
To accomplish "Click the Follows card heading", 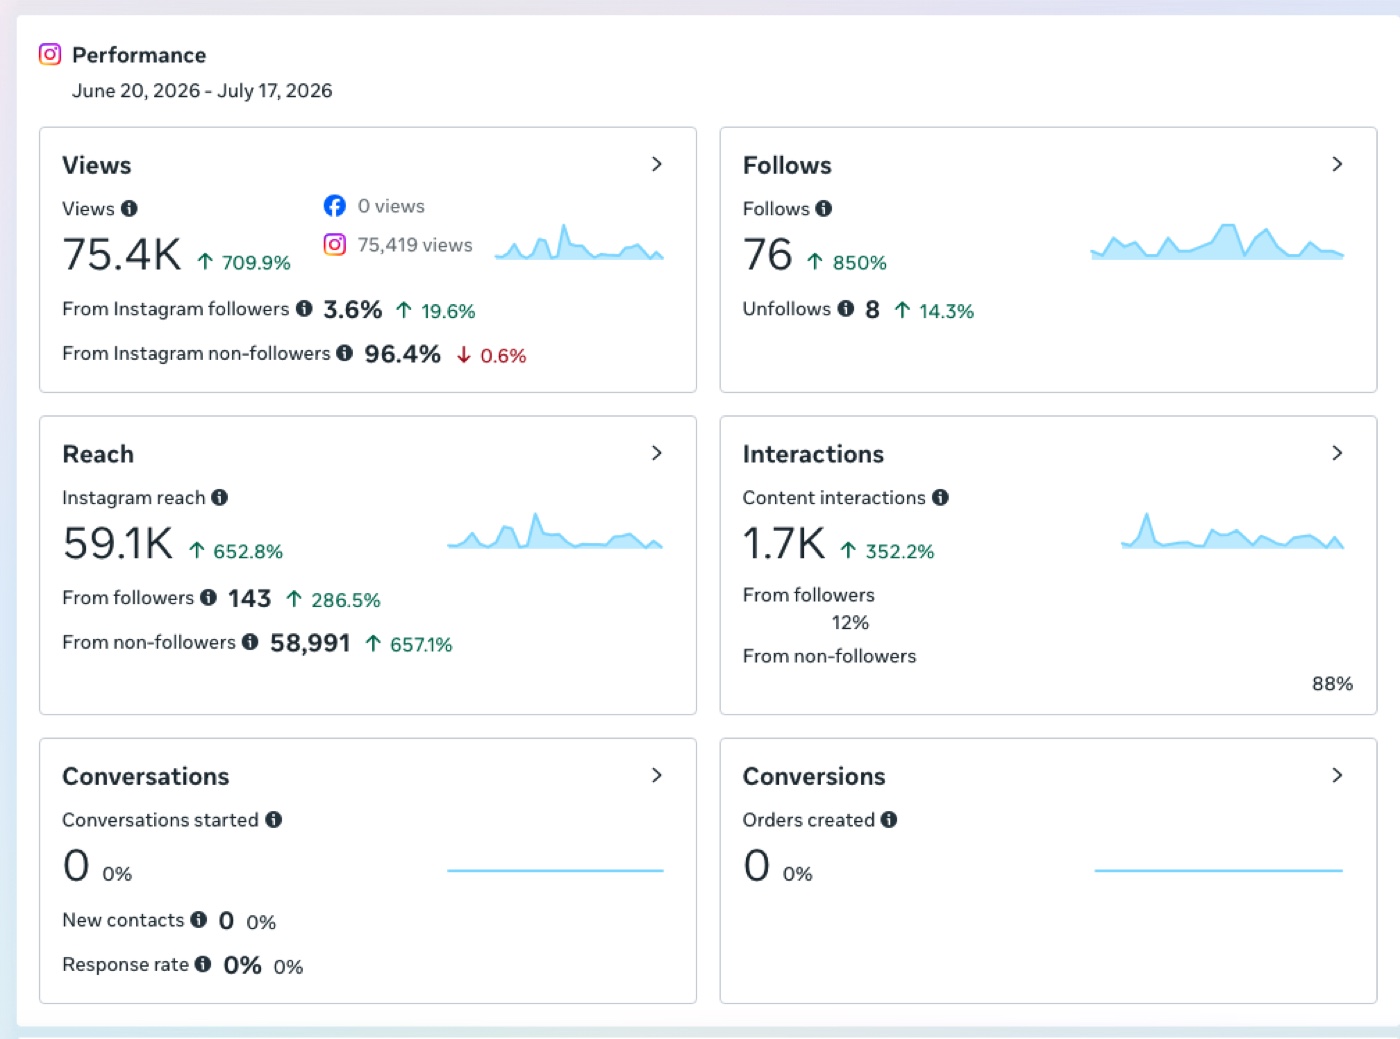I will point(787,165).
